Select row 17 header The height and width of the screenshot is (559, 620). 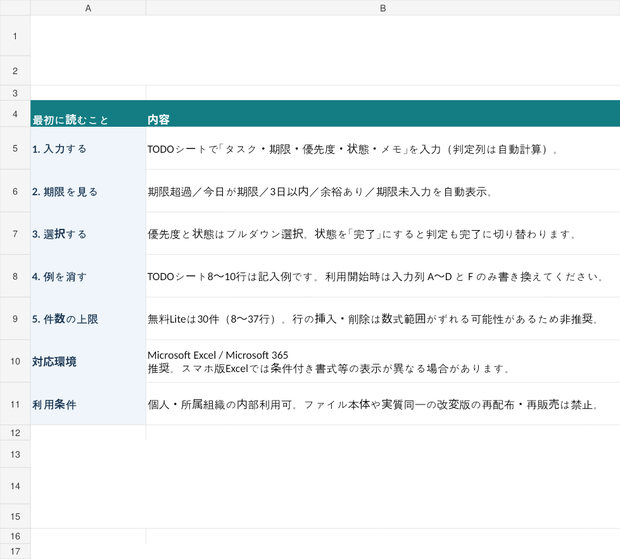(x=15, y=551)
